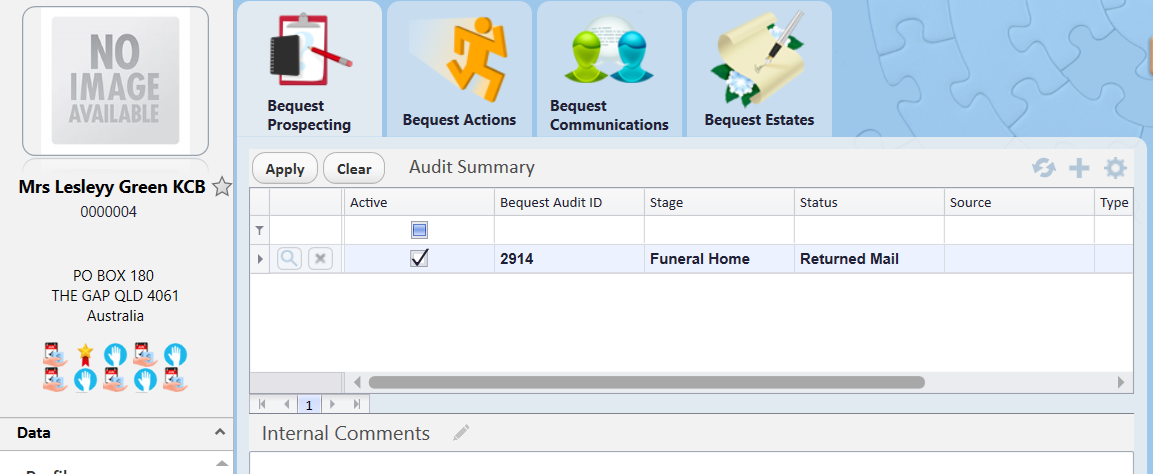This screenshot has height=474, width=1153.
Task: Sort by the Stage column header
Action: point(719,202)
